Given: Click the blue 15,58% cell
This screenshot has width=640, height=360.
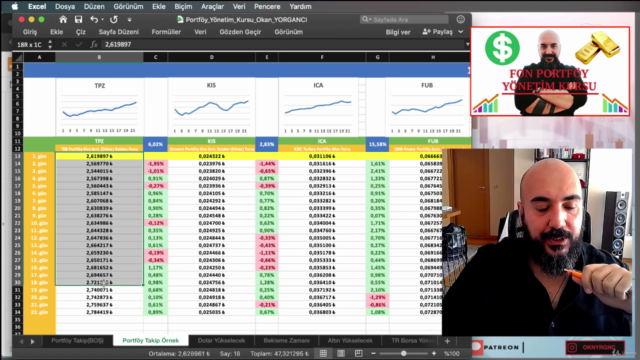Looking at the screenshot, I should pos(377,144).
